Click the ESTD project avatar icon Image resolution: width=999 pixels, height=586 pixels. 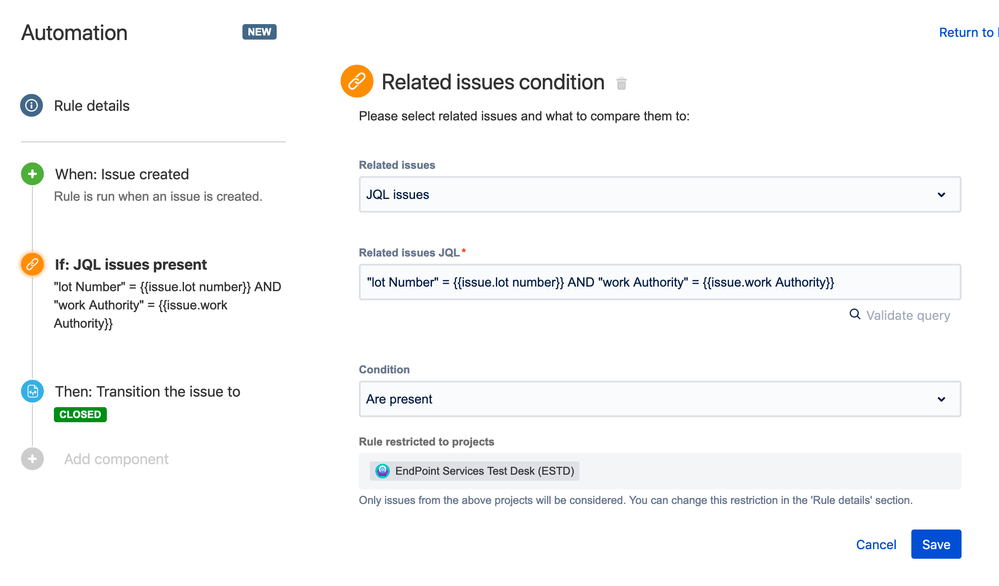(x=382, y=471)
